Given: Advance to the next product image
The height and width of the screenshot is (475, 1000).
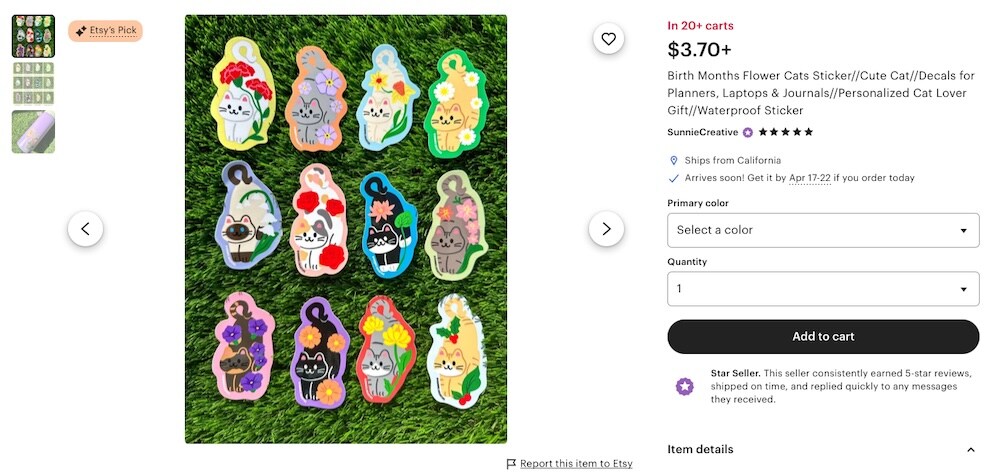Looking at the screenshot, I should pyautogui.click(x=606, y=229).
